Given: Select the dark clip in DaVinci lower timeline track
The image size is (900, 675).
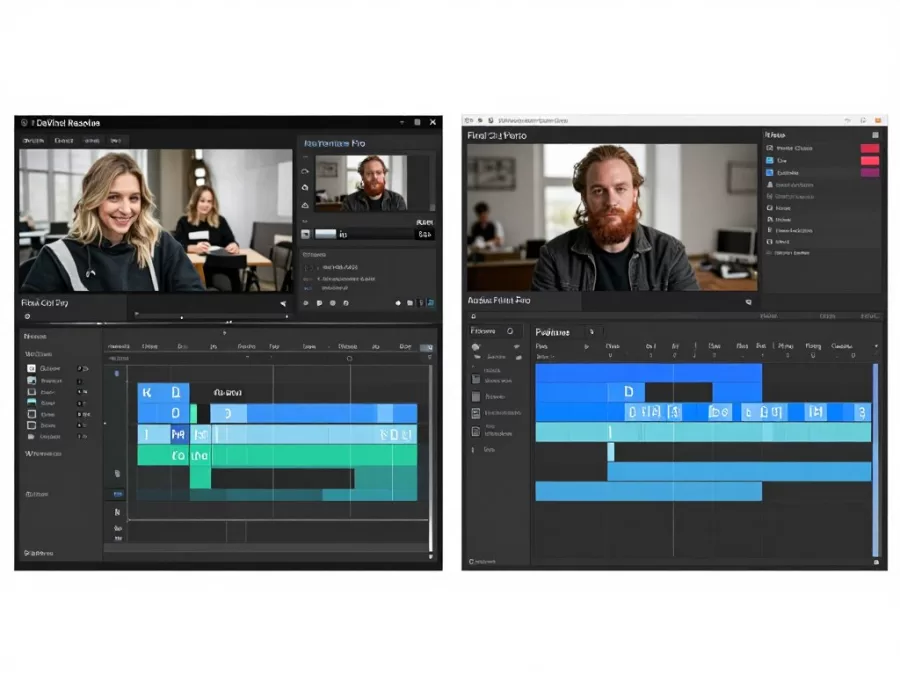Looking at the screenshot, I should coord(282,478).
